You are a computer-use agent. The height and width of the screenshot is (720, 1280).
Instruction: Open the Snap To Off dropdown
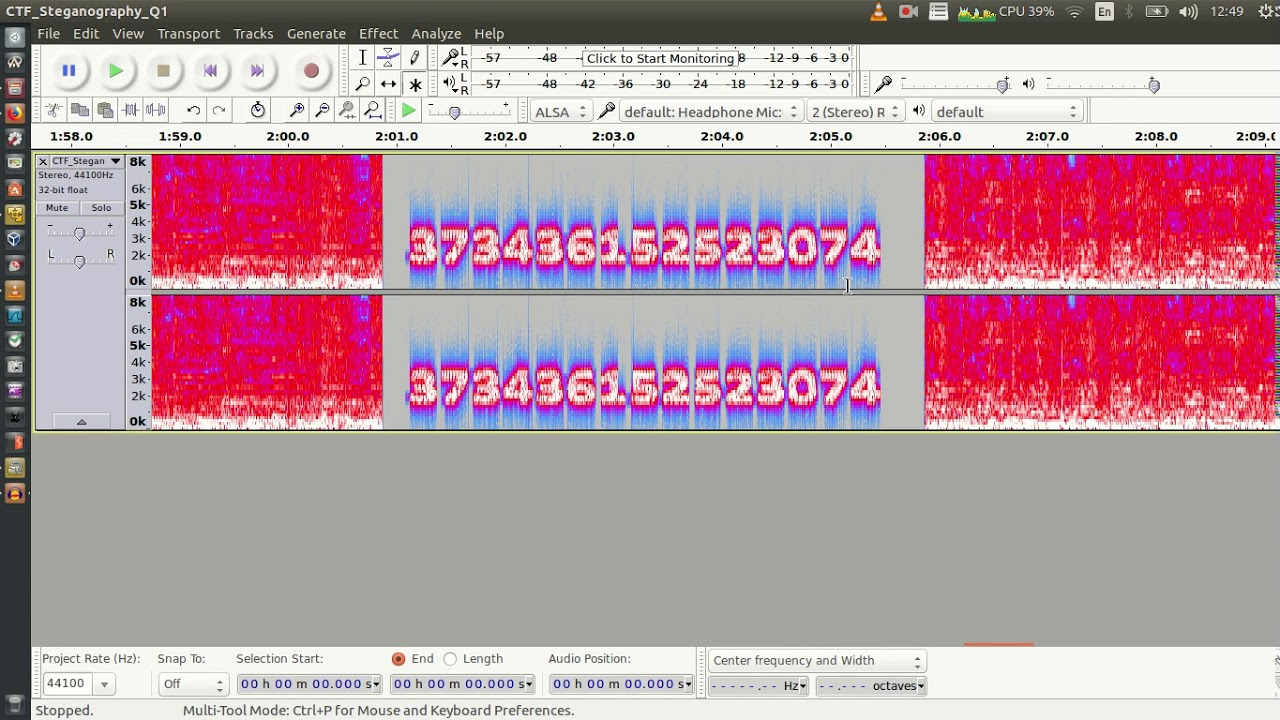192,684
